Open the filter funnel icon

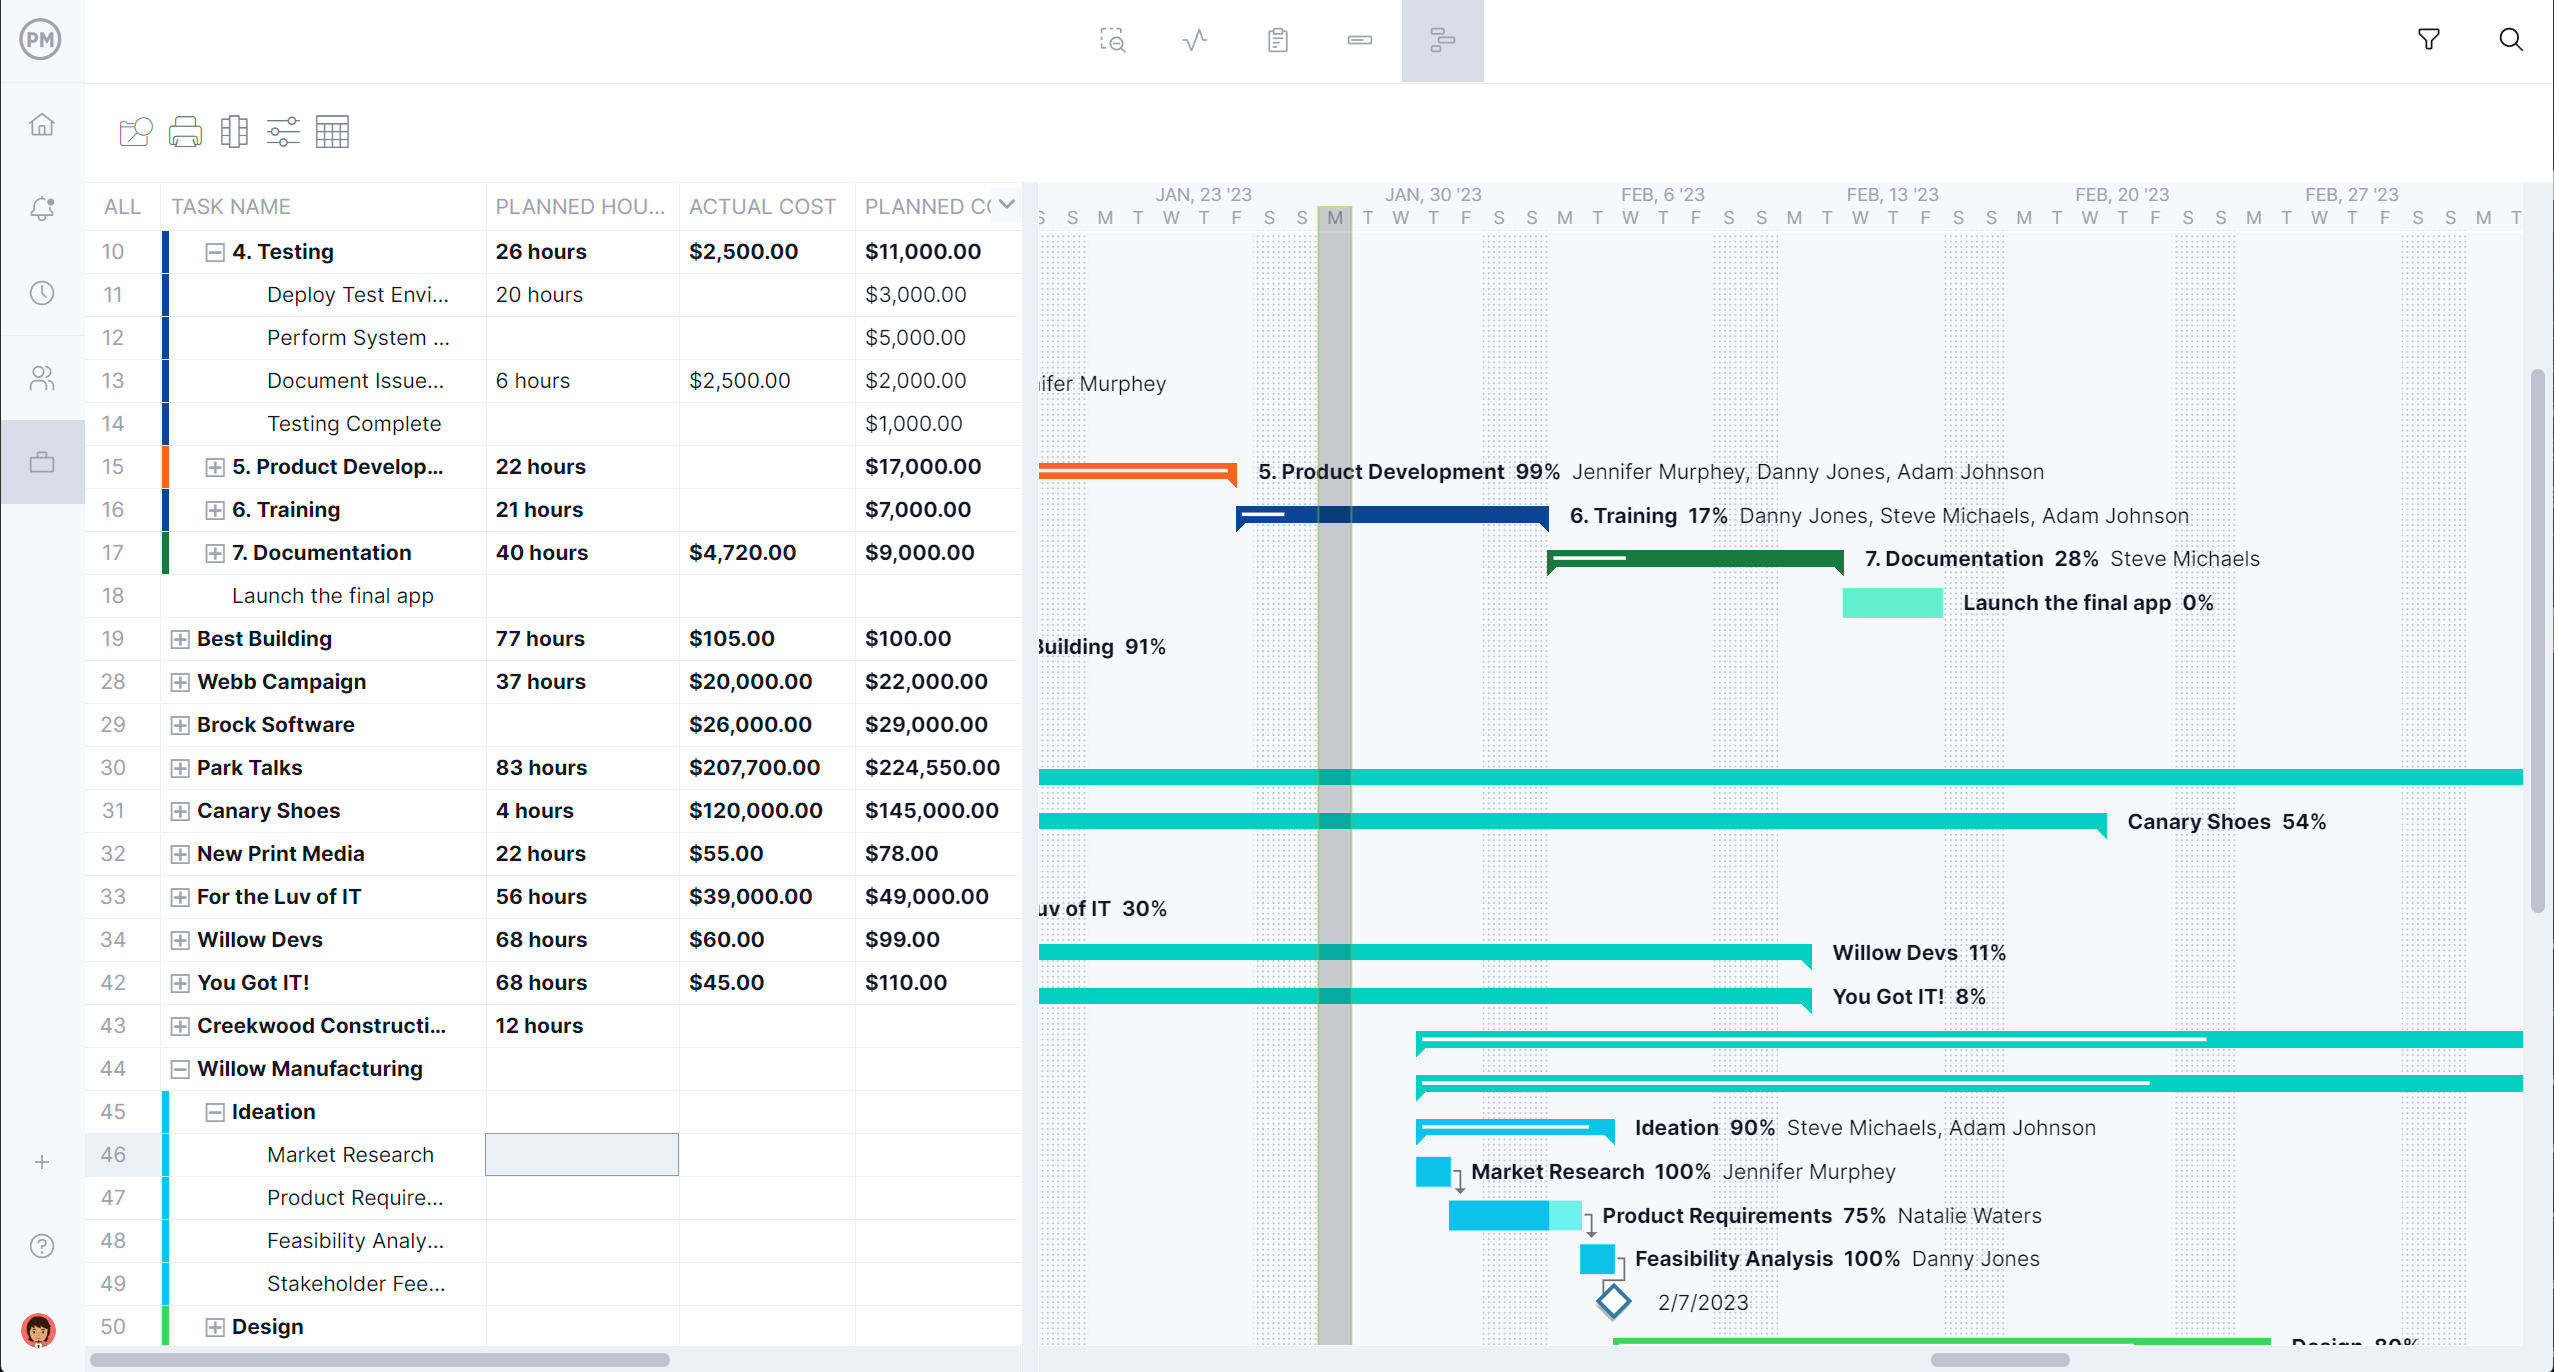click(x=2429, y=40)
